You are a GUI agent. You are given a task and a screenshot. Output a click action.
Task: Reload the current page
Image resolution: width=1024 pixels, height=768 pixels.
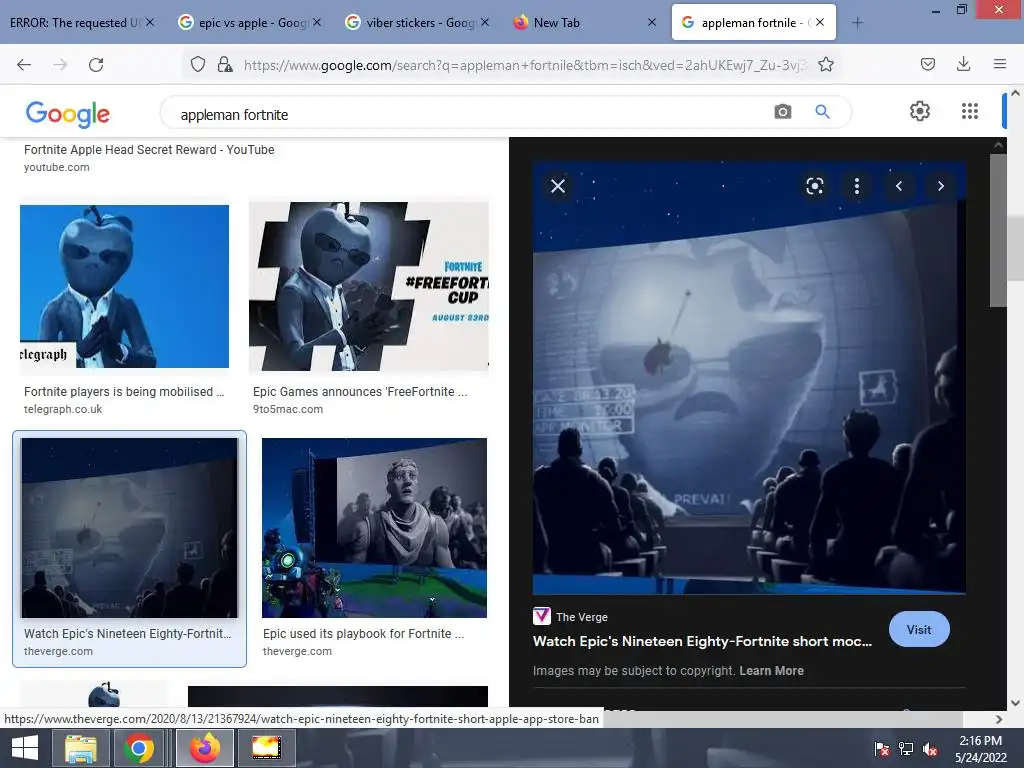coord(96,64)
